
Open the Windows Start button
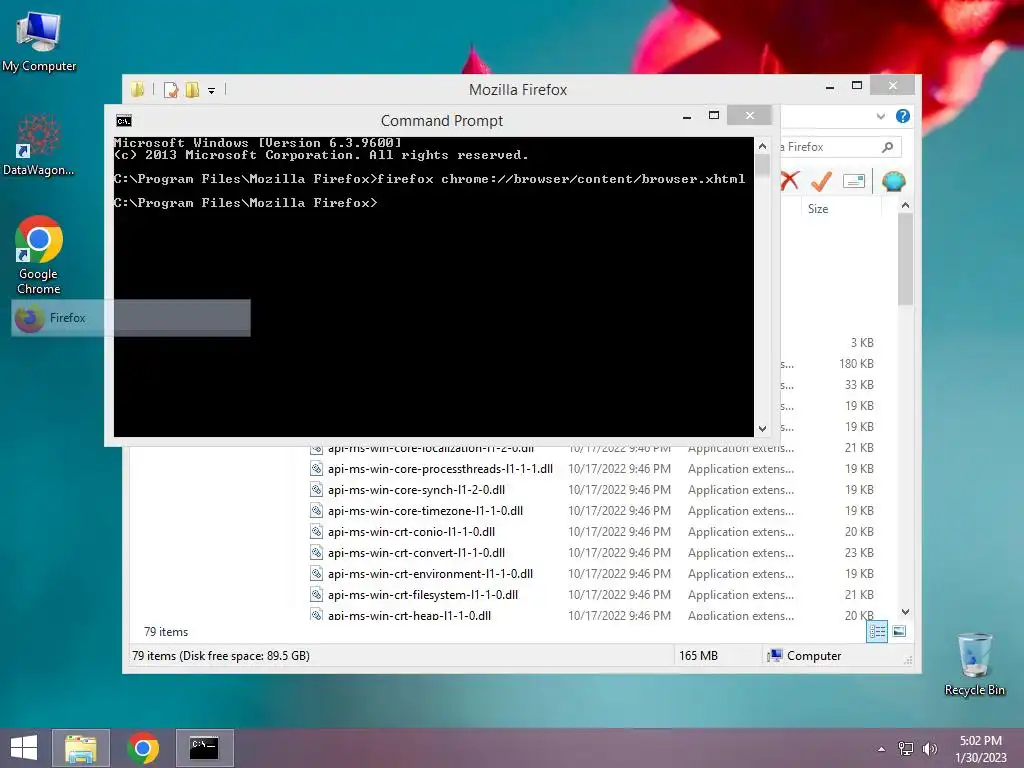(24, 748)
